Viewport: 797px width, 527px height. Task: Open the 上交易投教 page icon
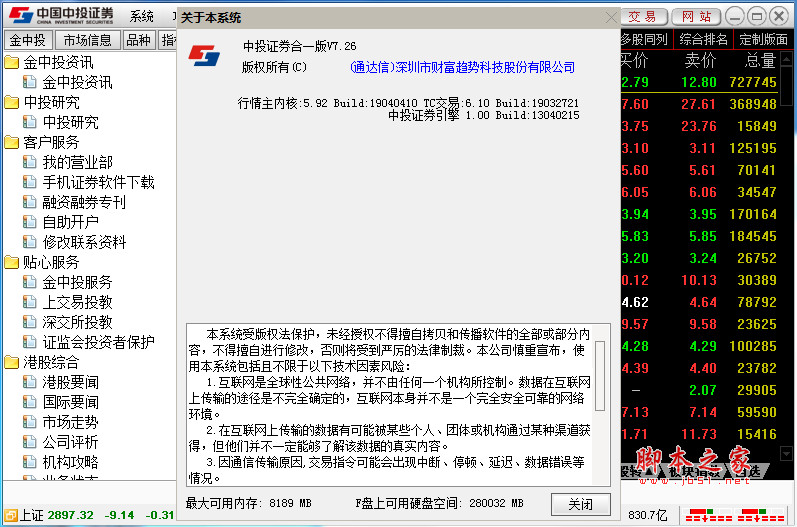(x=29, y=302)
